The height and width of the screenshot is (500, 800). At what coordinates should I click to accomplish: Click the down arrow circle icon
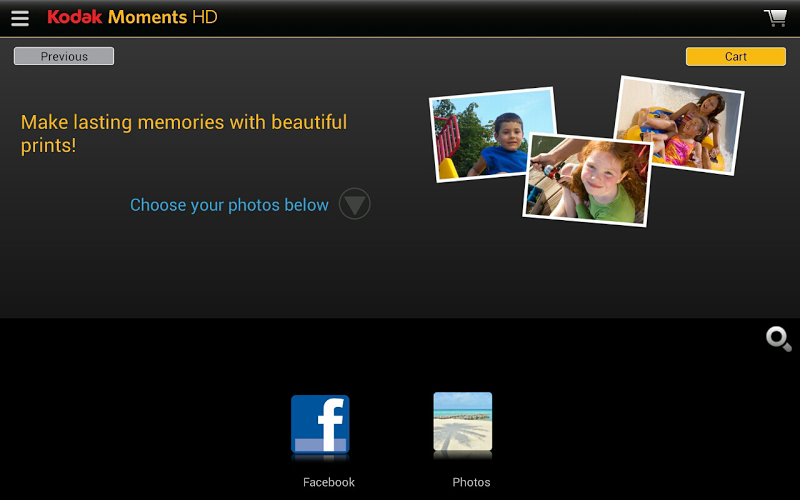pyautogui.click(x=355, y=204)
